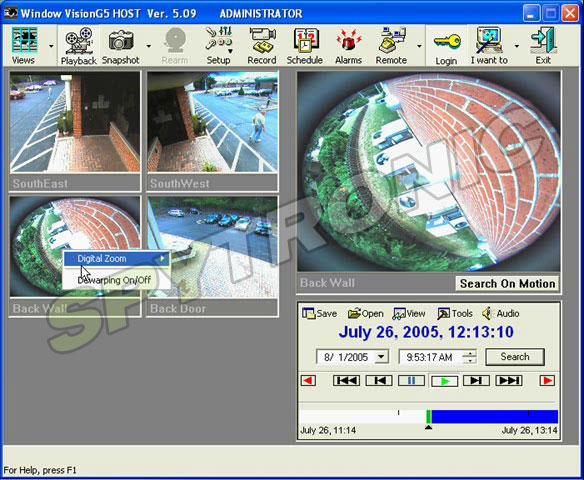Open Tools in the playback panel

click(x=455, y=314)
